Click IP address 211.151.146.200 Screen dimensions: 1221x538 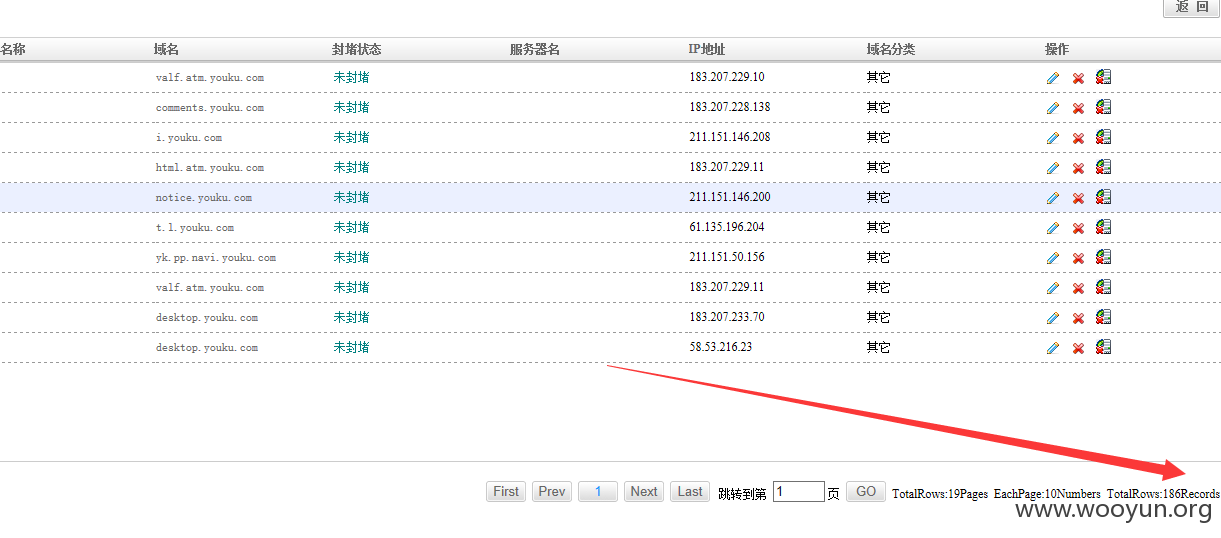730,197
